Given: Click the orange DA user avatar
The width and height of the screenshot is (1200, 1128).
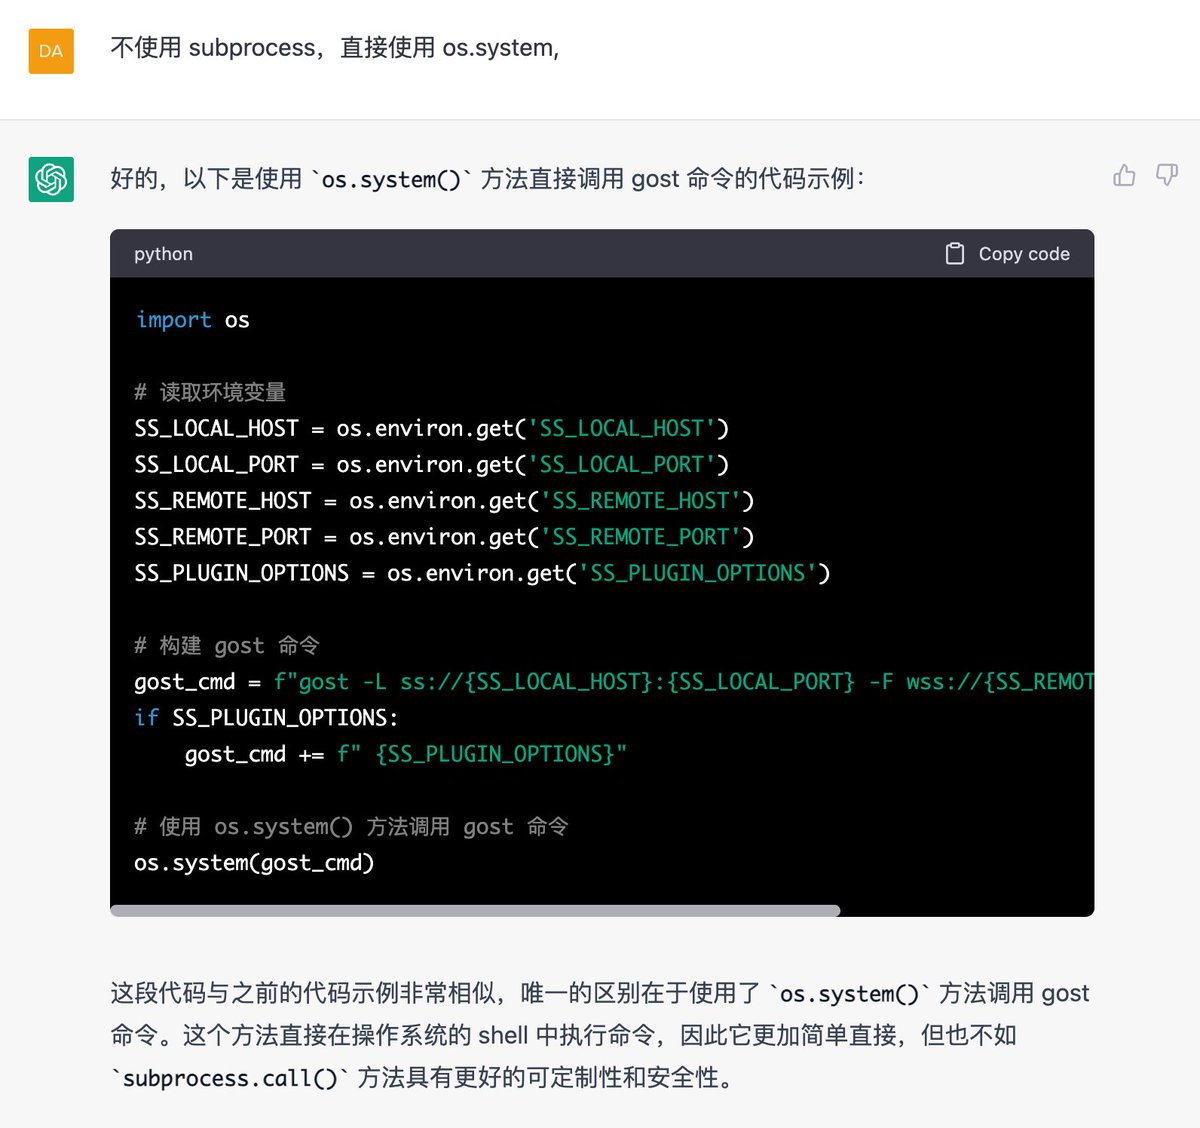Looking at the screenshot, I should [51, 51].
